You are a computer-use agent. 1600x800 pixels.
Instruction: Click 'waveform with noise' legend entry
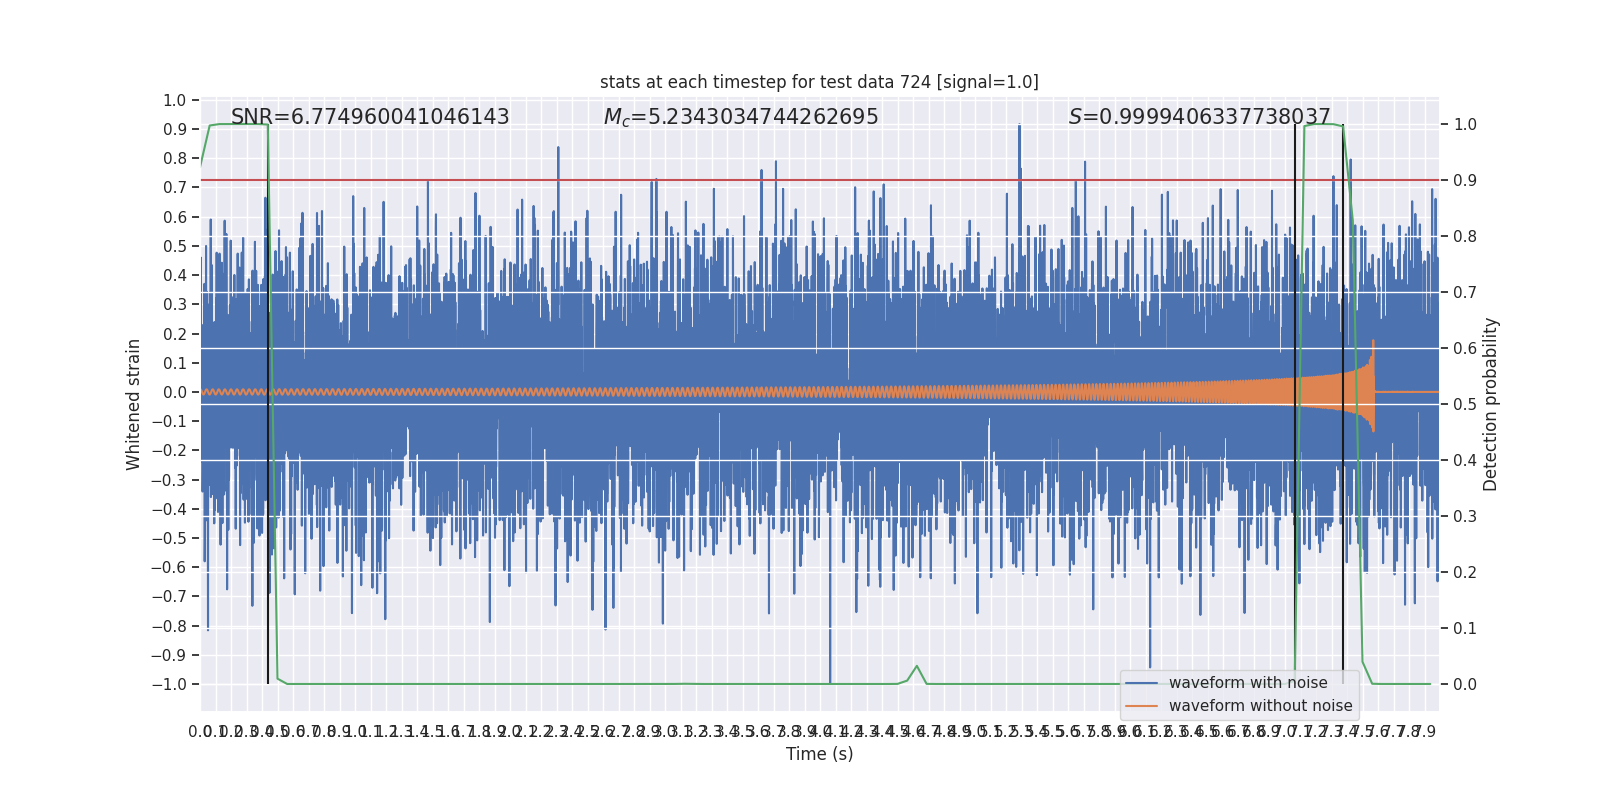point(1248,683)
